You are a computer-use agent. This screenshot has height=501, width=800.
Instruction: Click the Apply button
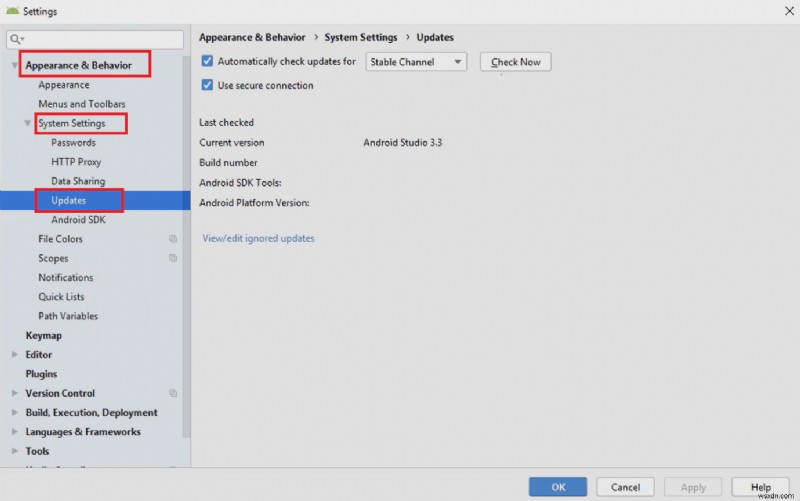coord(693,487)
